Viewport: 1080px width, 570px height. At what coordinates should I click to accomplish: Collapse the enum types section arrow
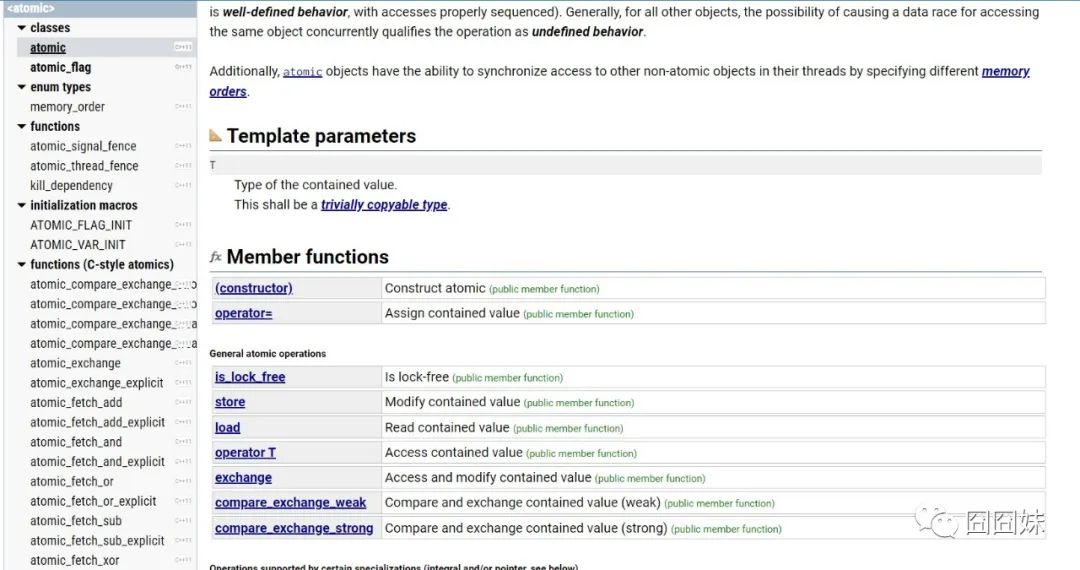(21, 87)
